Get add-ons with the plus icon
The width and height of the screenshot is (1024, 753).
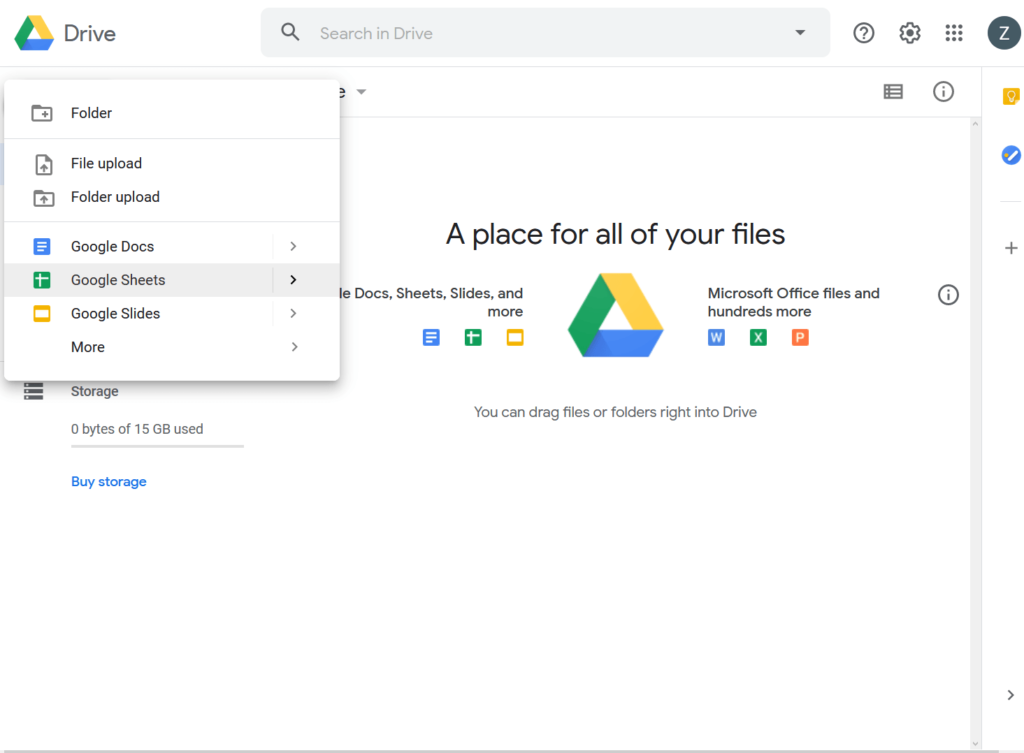tap(1010, 248)
